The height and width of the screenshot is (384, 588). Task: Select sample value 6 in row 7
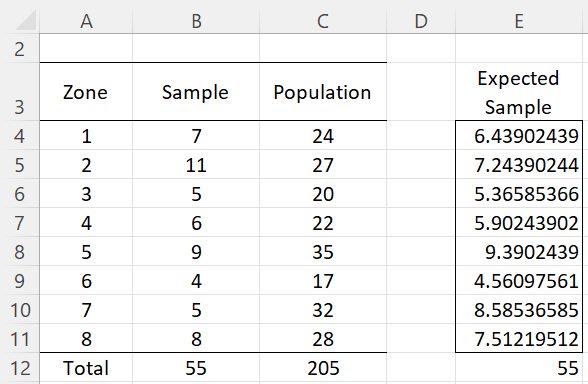point(196,222)
